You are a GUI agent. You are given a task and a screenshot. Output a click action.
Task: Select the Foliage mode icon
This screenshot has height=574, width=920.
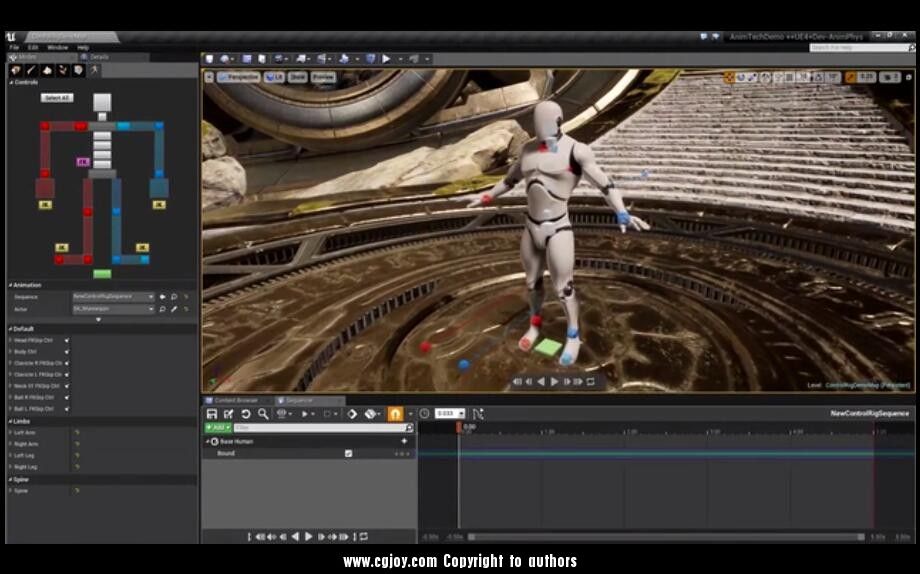(x=63, y=70)
